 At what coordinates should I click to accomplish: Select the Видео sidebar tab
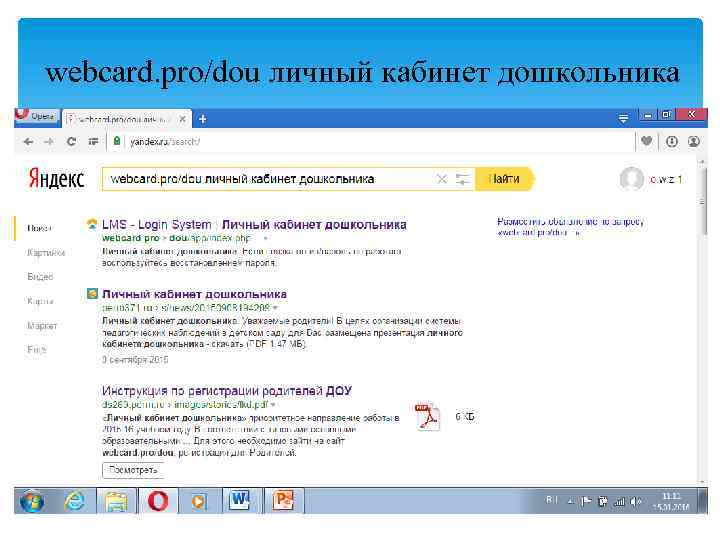click(x=40, y=277)
